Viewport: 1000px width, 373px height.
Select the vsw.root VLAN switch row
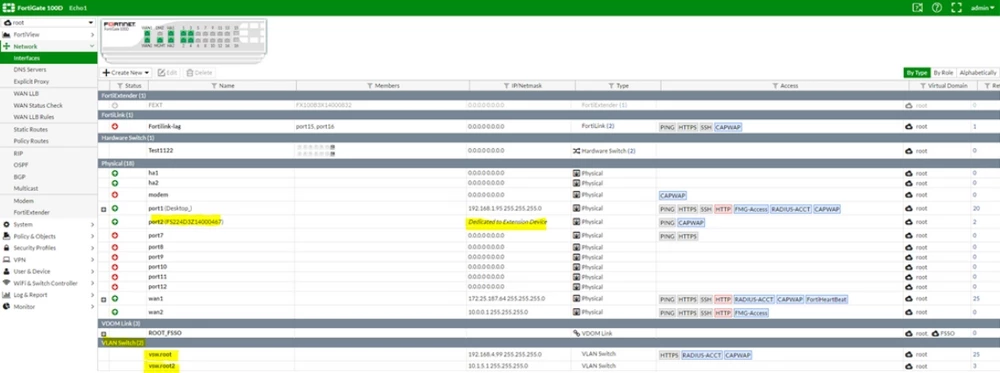pyautogui.click(x=548, y=355)
